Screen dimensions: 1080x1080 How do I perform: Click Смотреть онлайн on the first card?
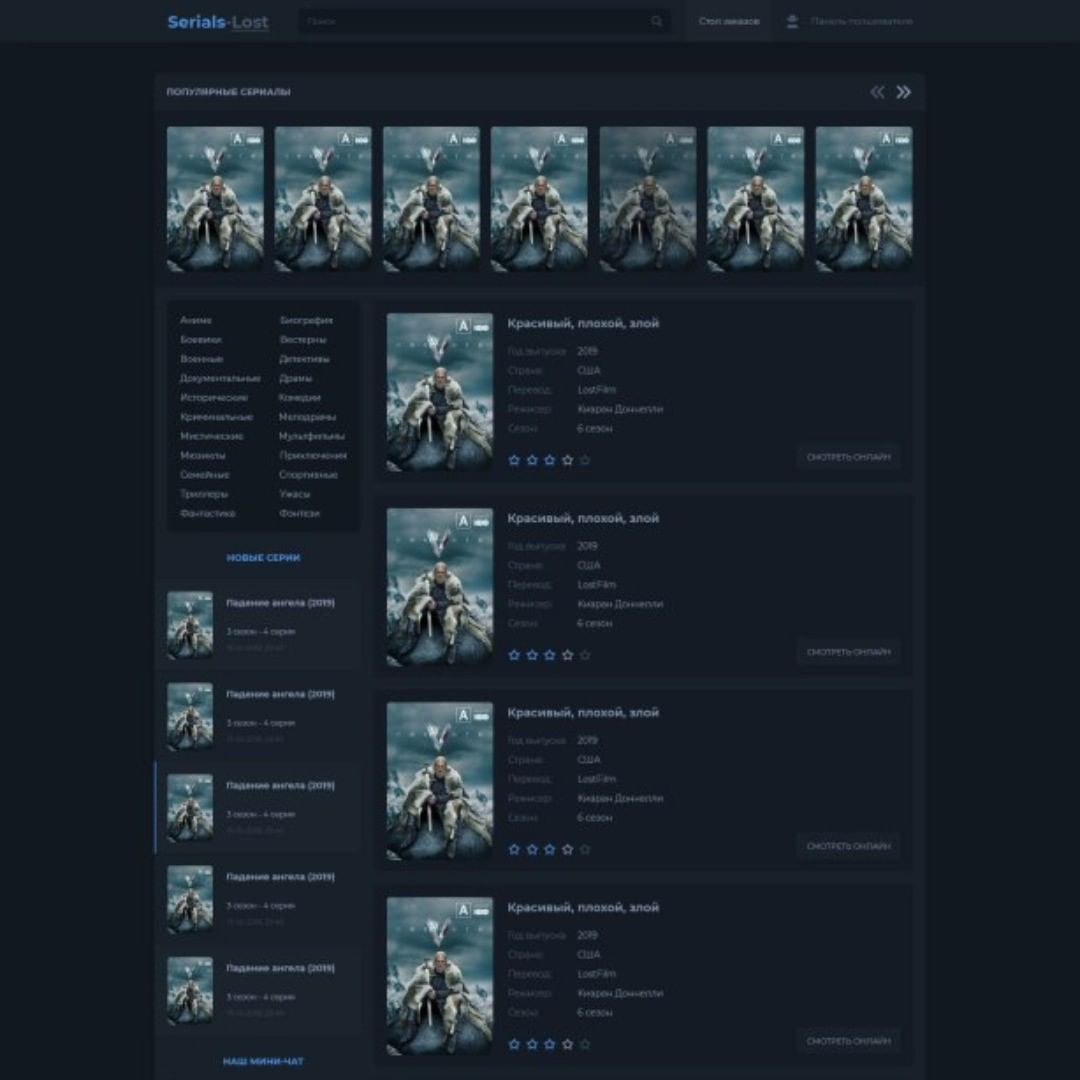[x=849, y=457]
